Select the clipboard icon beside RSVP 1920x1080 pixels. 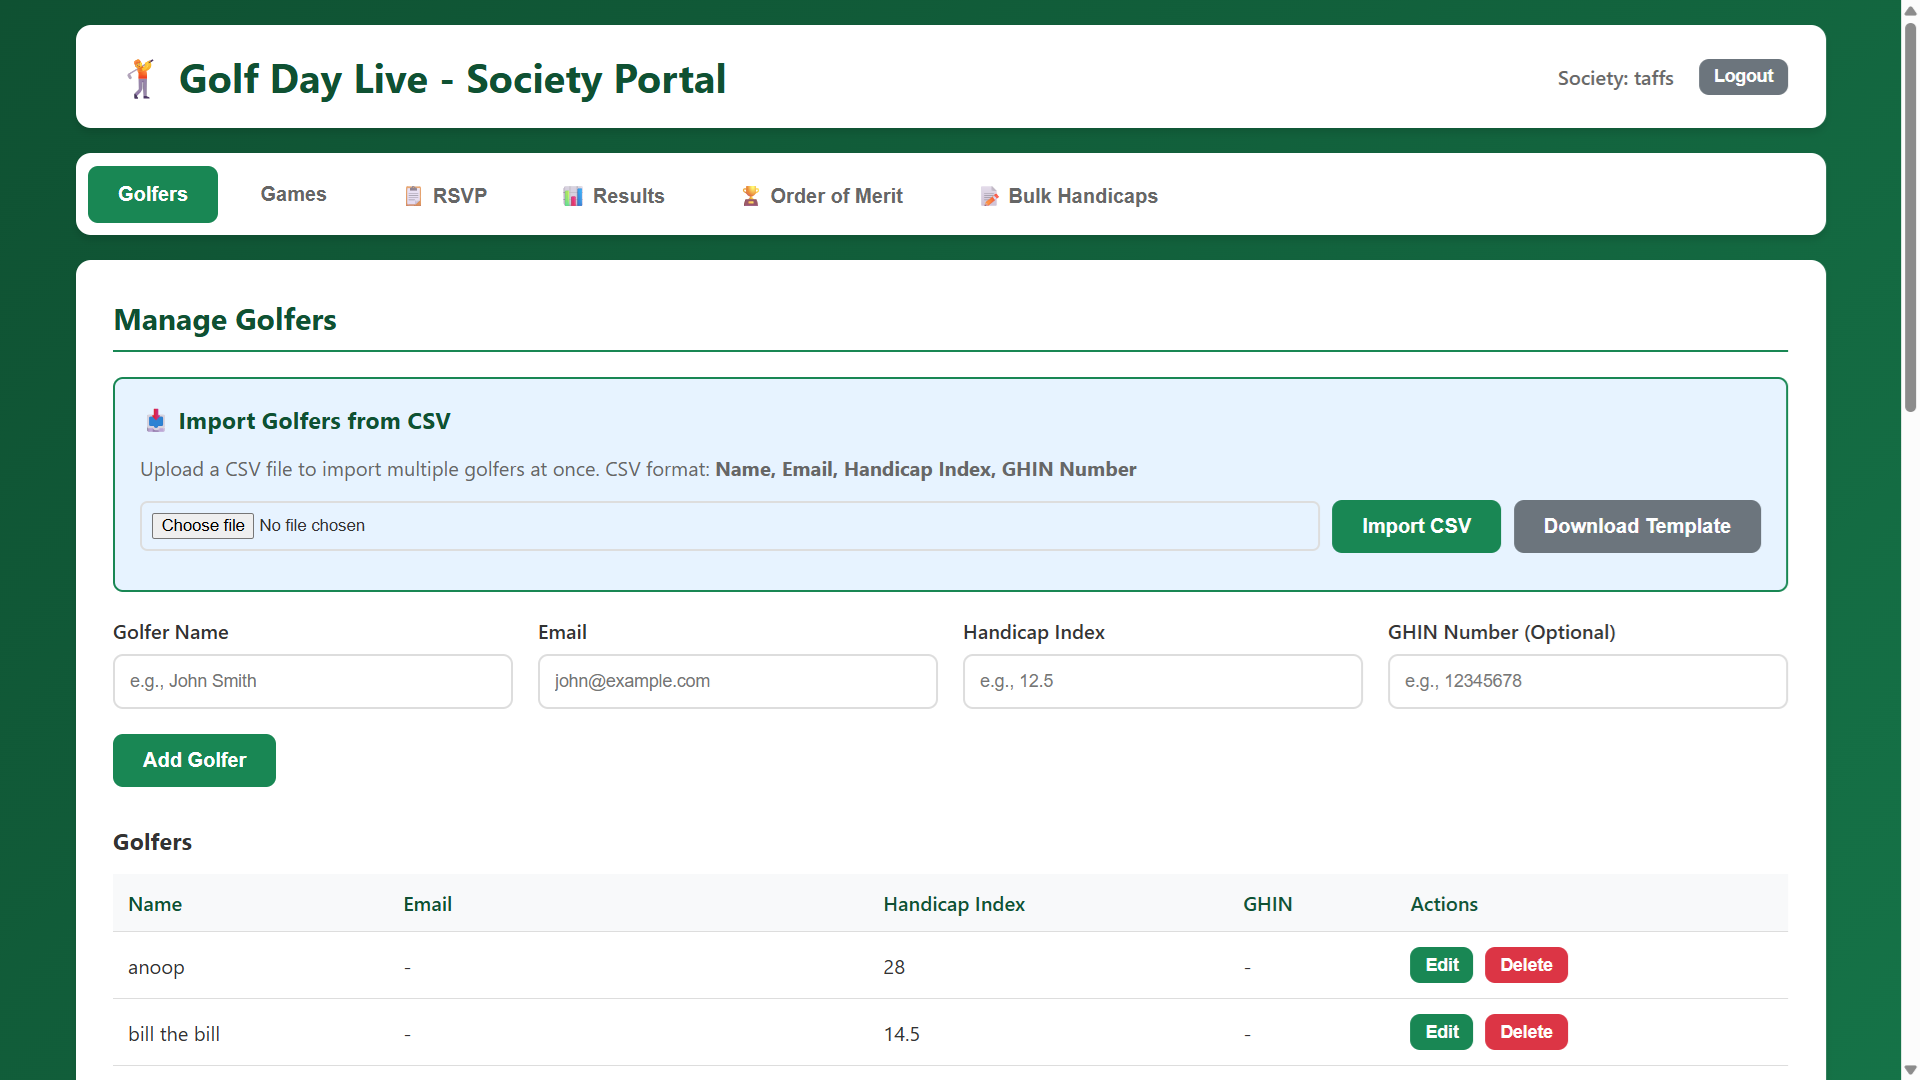pyautogui.click(x=413, y=196)
